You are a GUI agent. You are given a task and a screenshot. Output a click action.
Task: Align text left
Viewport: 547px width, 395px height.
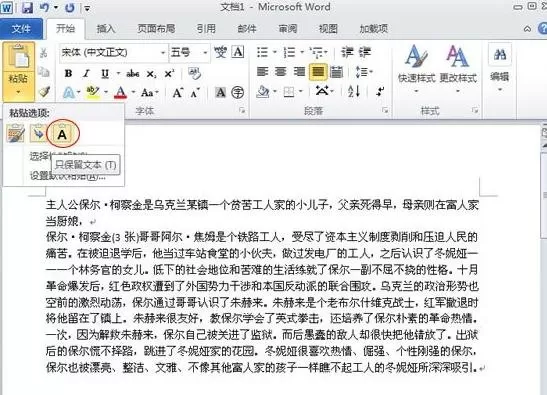(262, 72)
